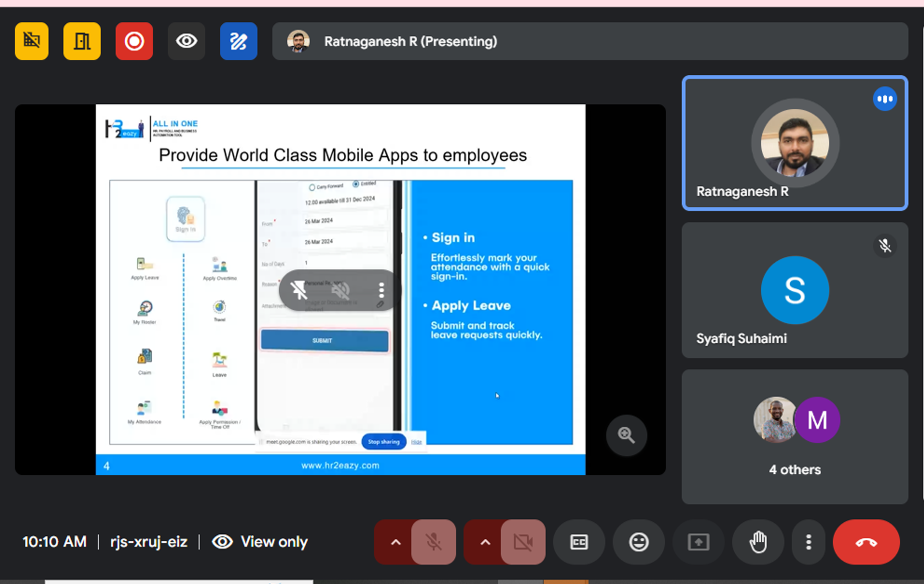Toggle closed captions
Image resolution: width=924 pixels, height=584 pixels.
pos(579,542)
